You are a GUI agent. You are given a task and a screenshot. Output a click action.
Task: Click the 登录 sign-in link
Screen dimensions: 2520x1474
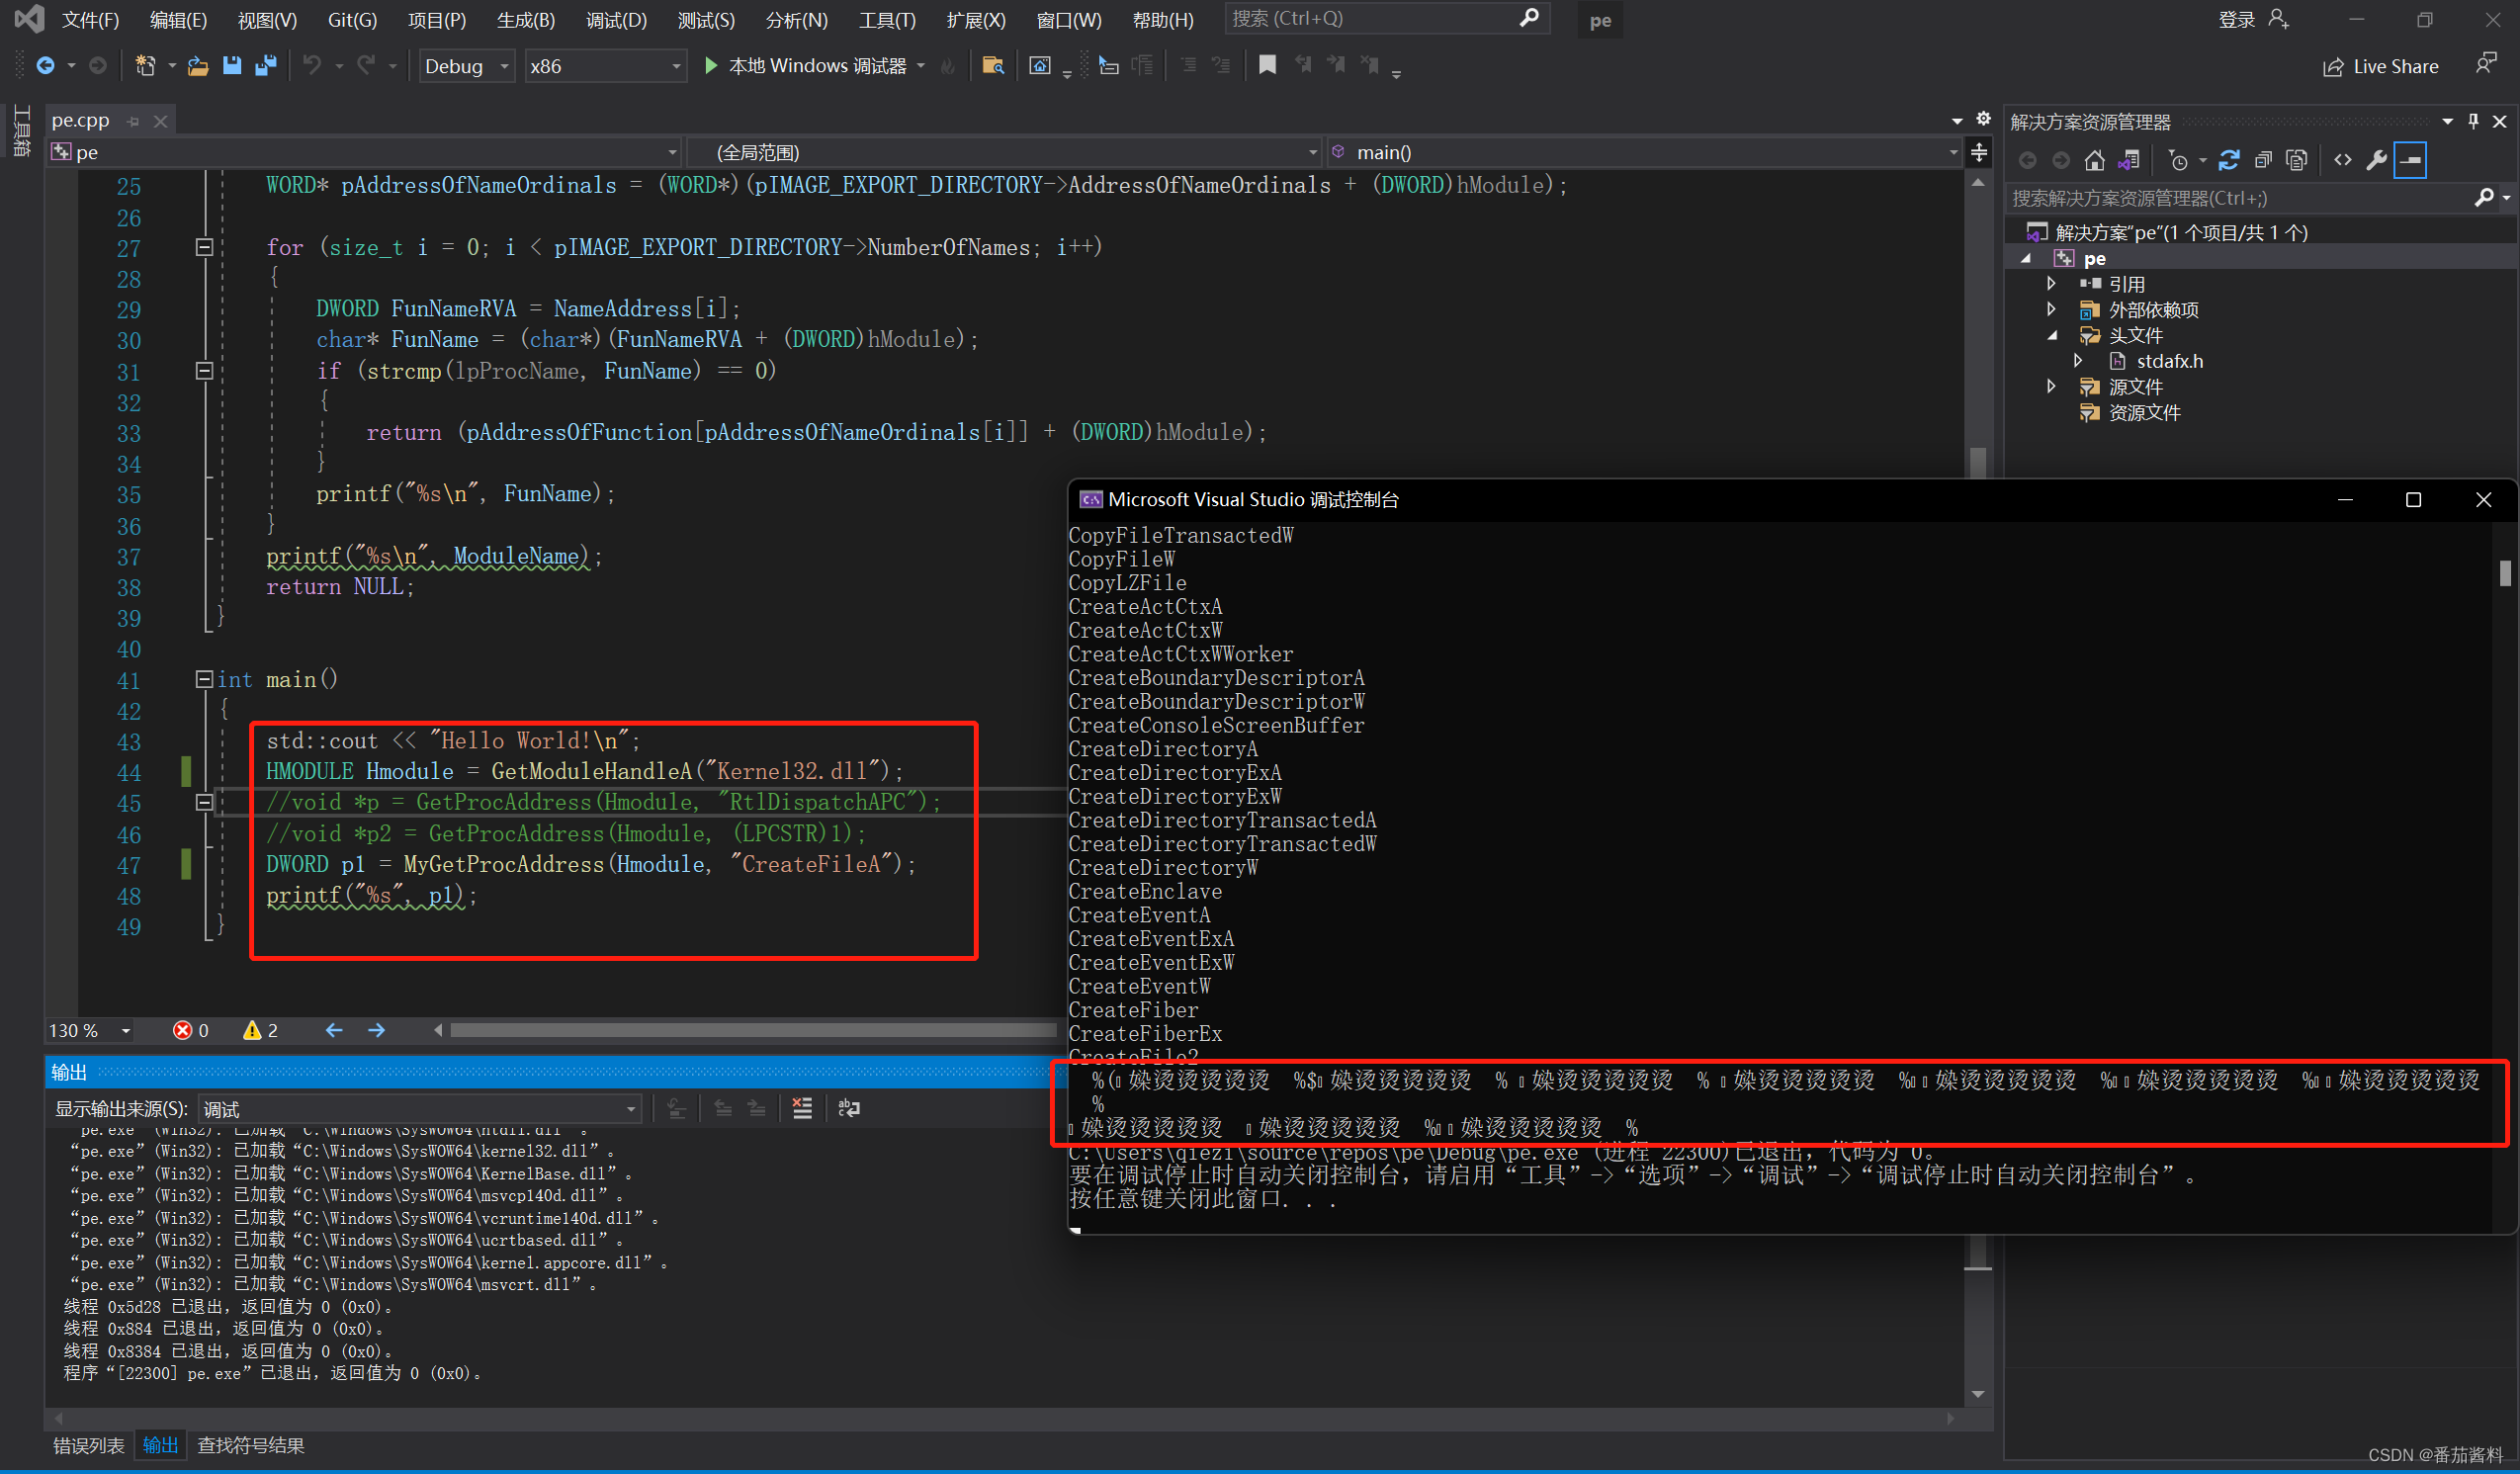pyautogui.click(x=2236, y=20)
